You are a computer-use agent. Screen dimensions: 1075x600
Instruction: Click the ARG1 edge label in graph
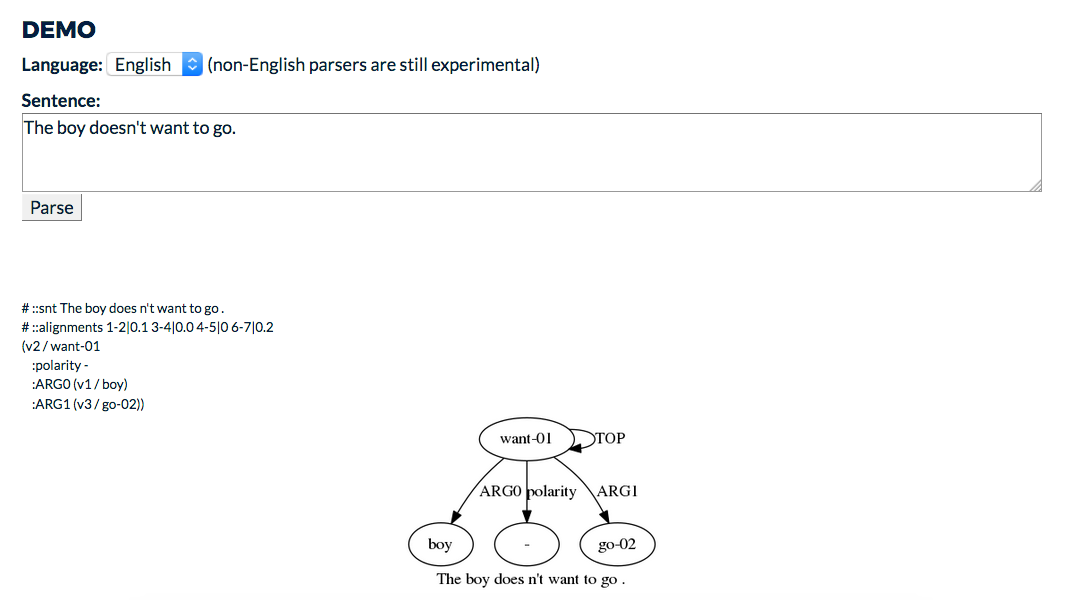pyautogui.click(x=617, y=491)
